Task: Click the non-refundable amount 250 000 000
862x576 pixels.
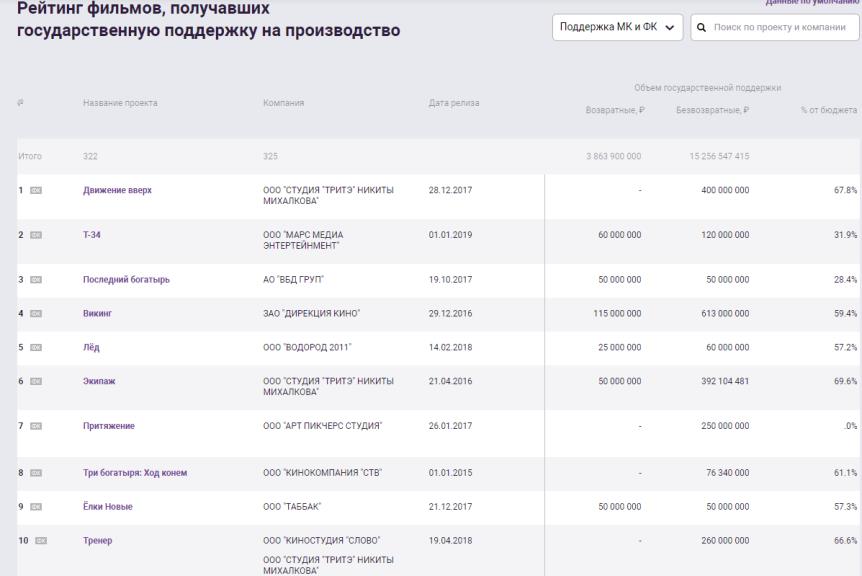Action: (725, 426)
